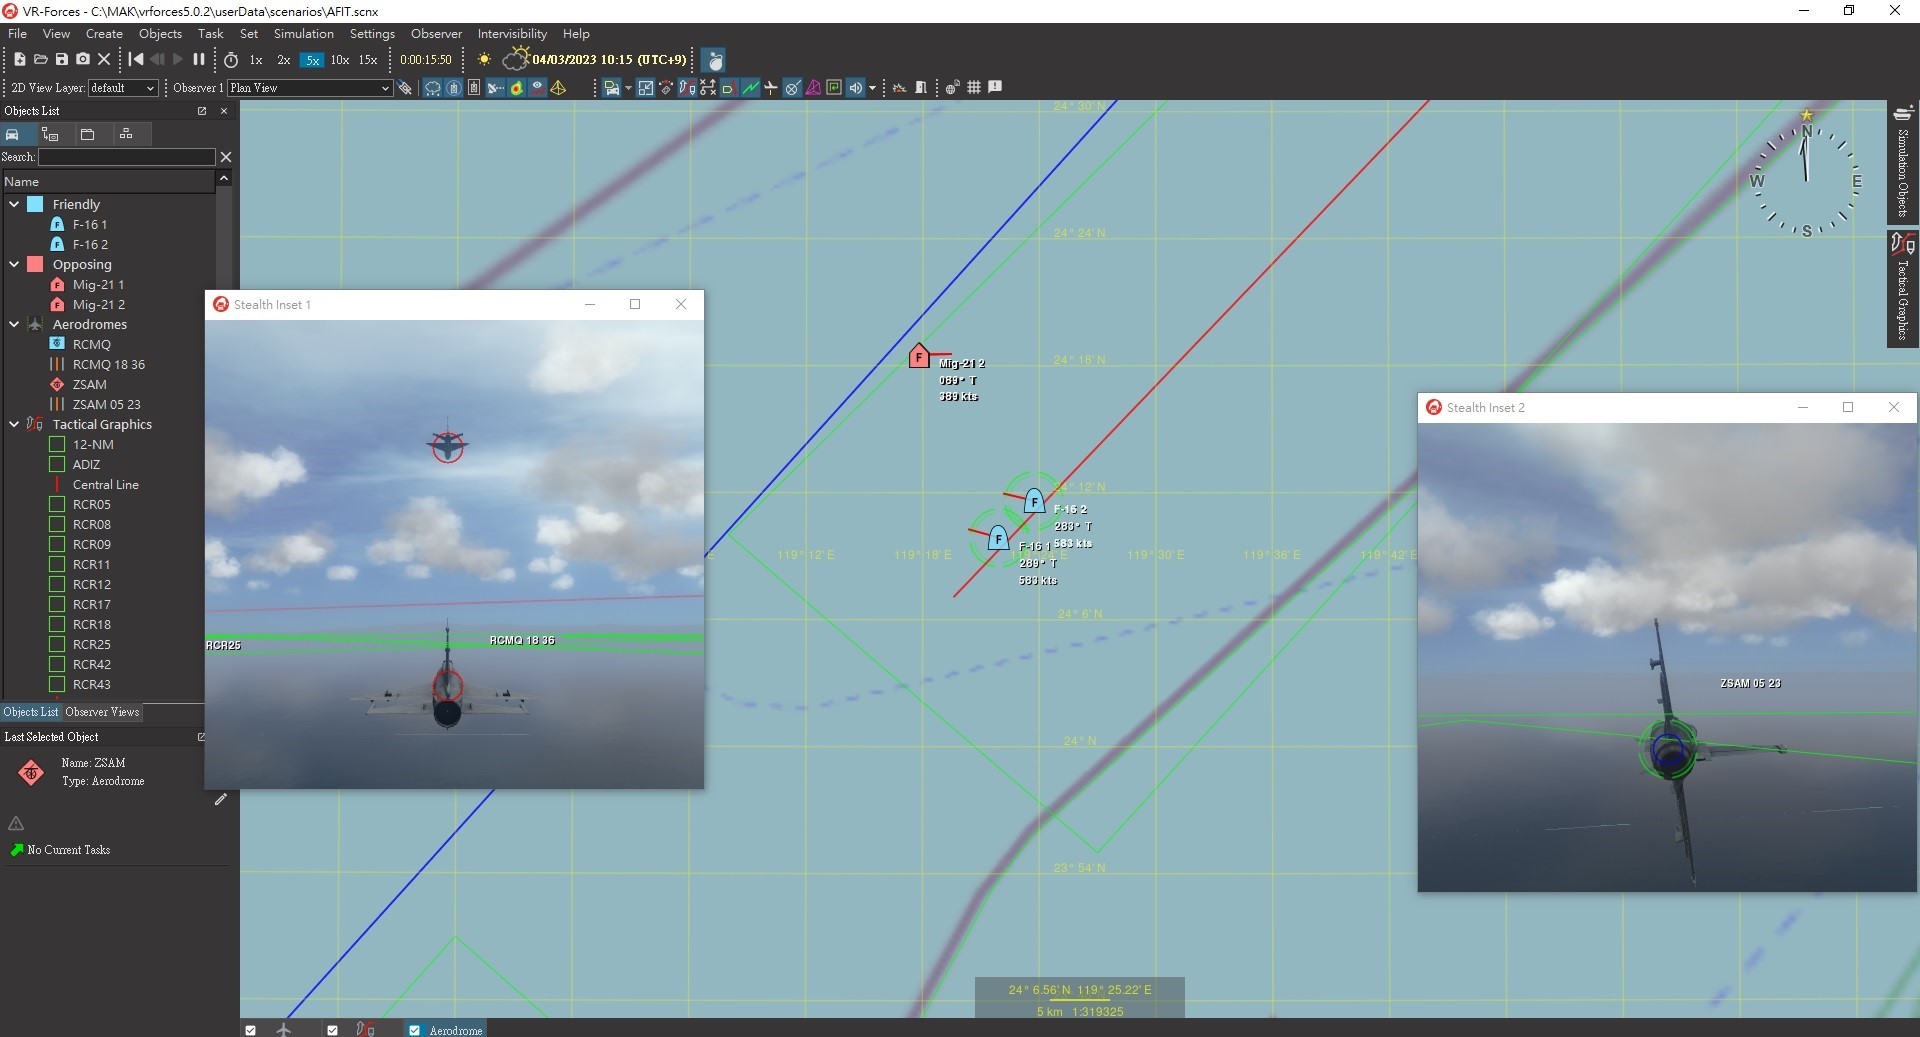Viewport: 1920px width, 1037px height.
Task: Set simulation speed to 10x
Action: [340, 60]
